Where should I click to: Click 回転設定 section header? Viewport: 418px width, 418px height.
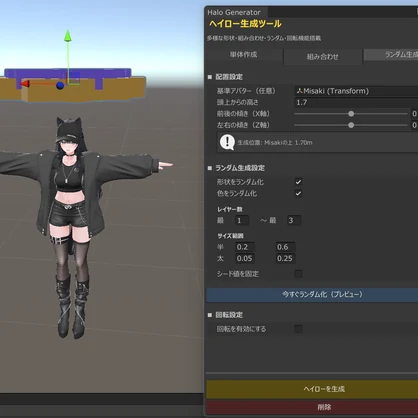(229, 315)
